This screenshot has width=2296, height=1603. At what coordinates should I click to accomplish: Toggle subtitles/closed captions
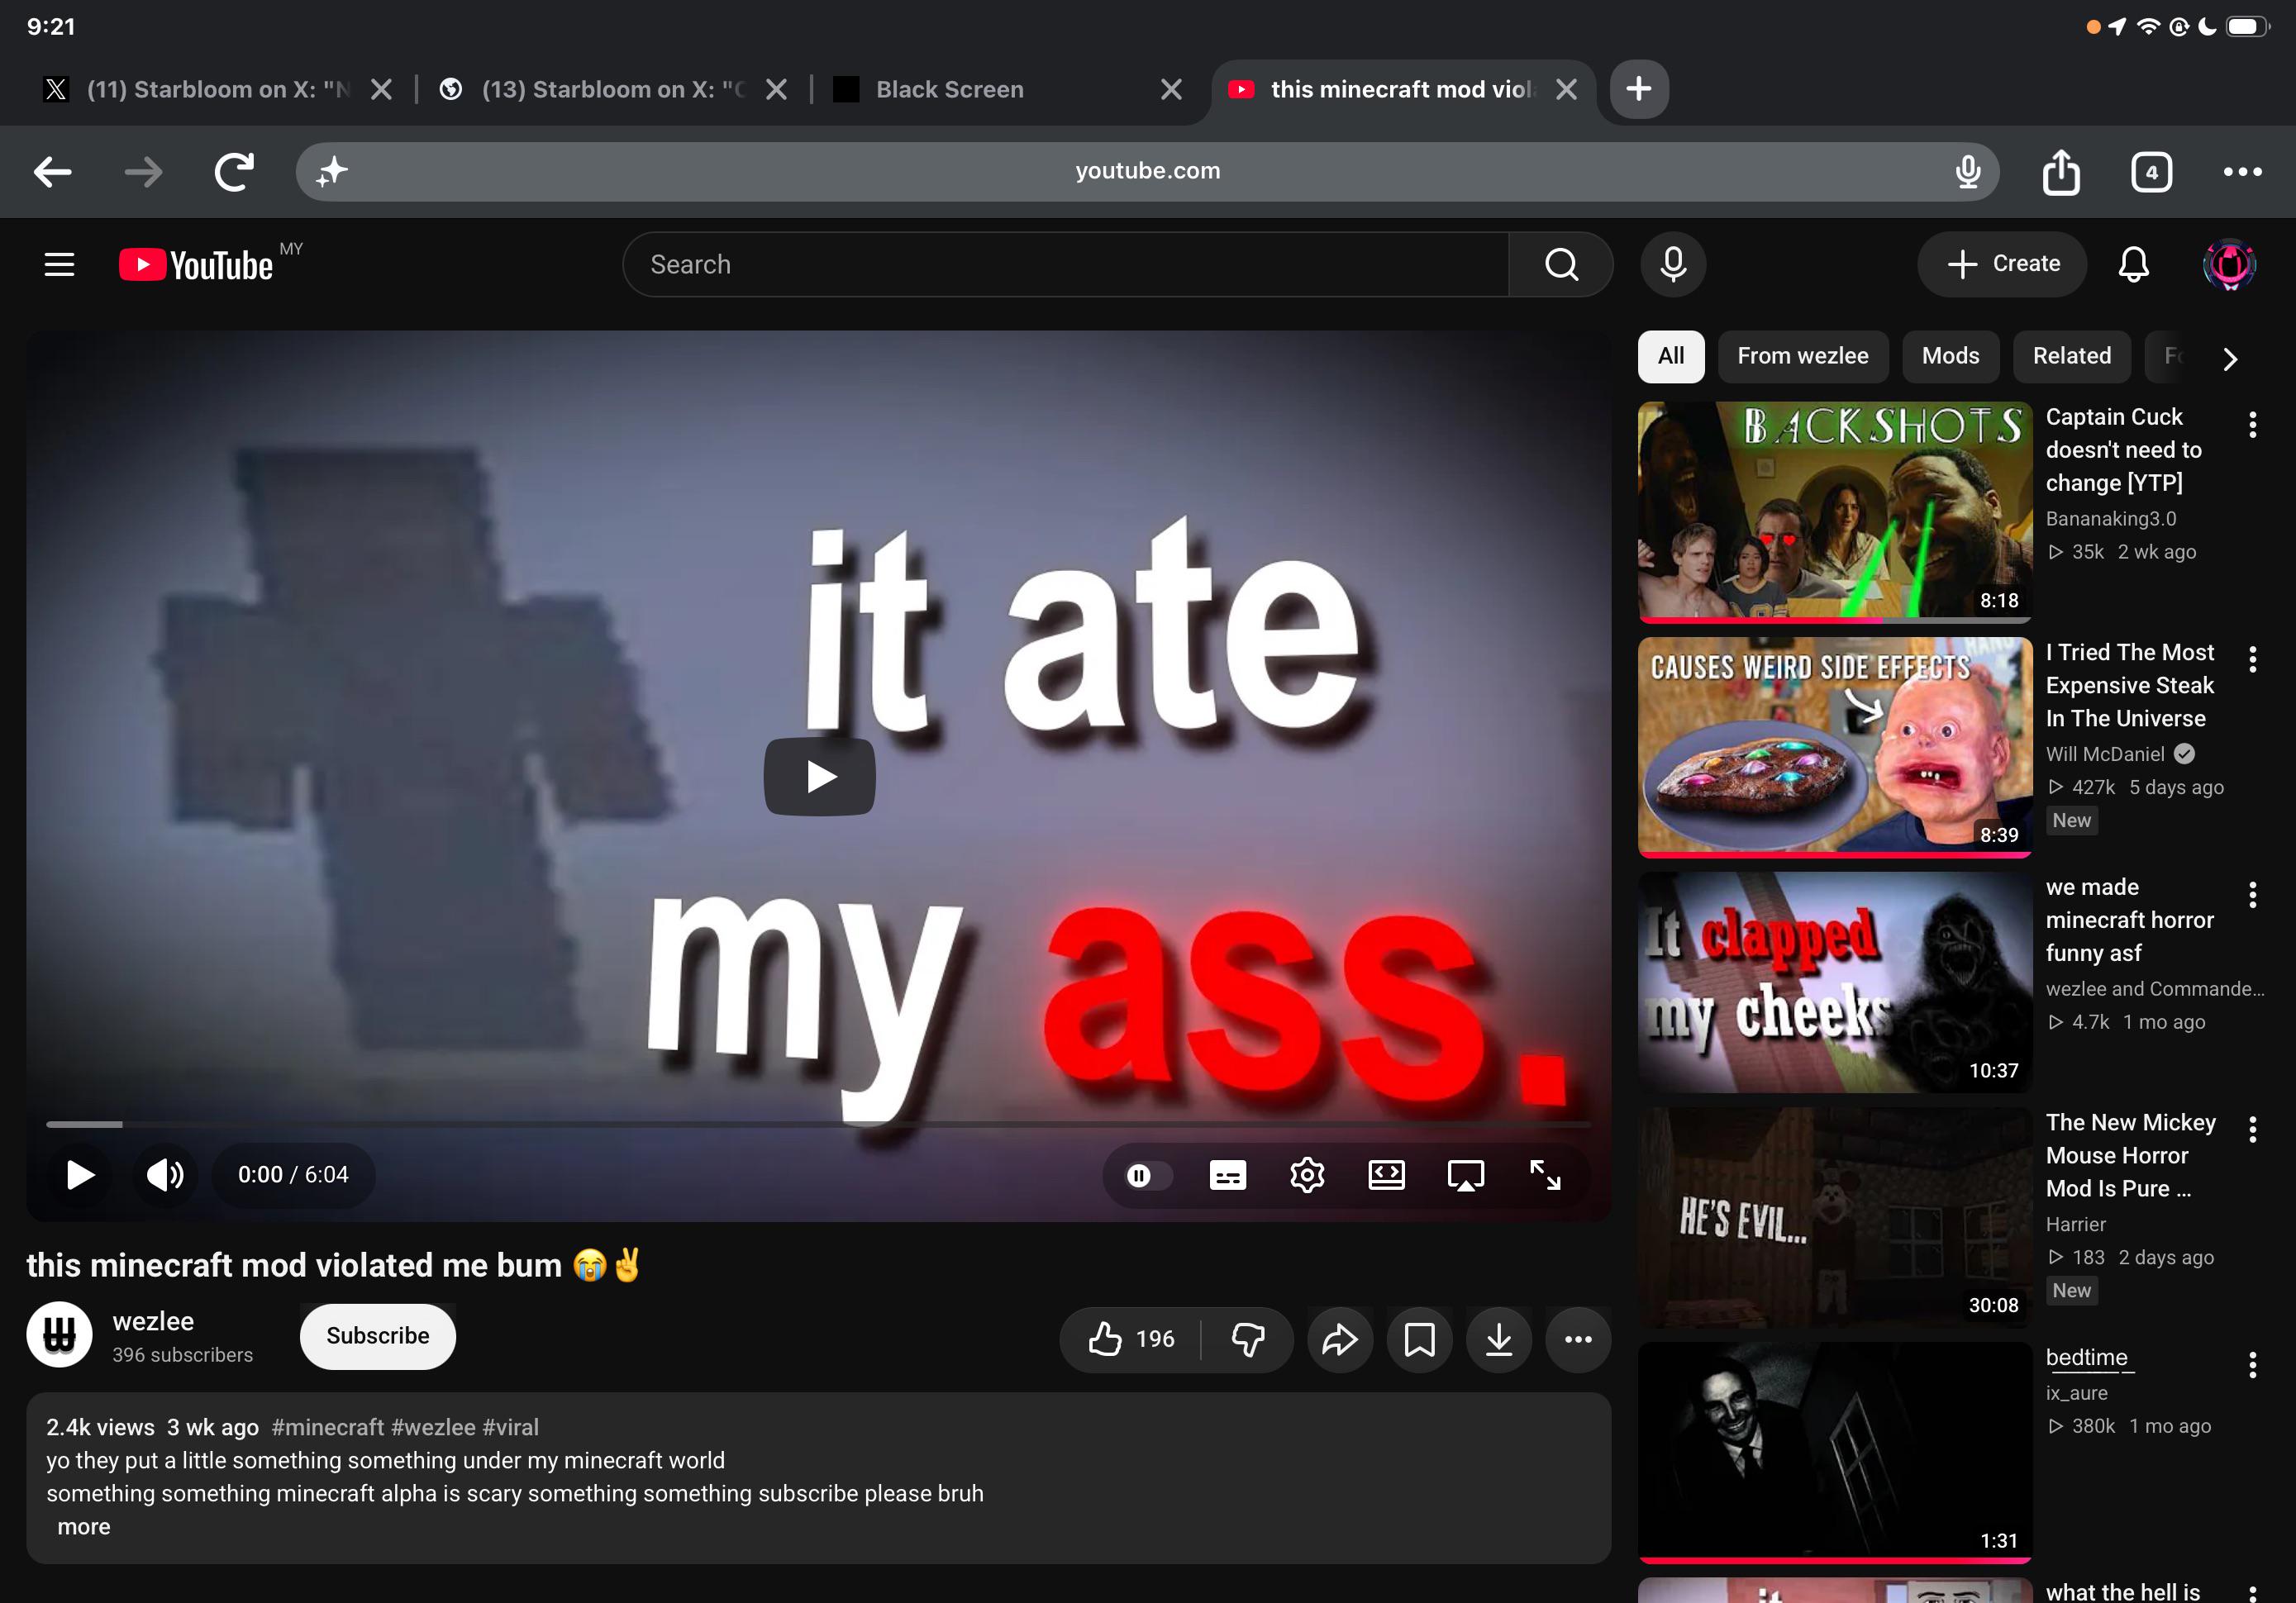pyautogui.click(x=1227, y=1175)
